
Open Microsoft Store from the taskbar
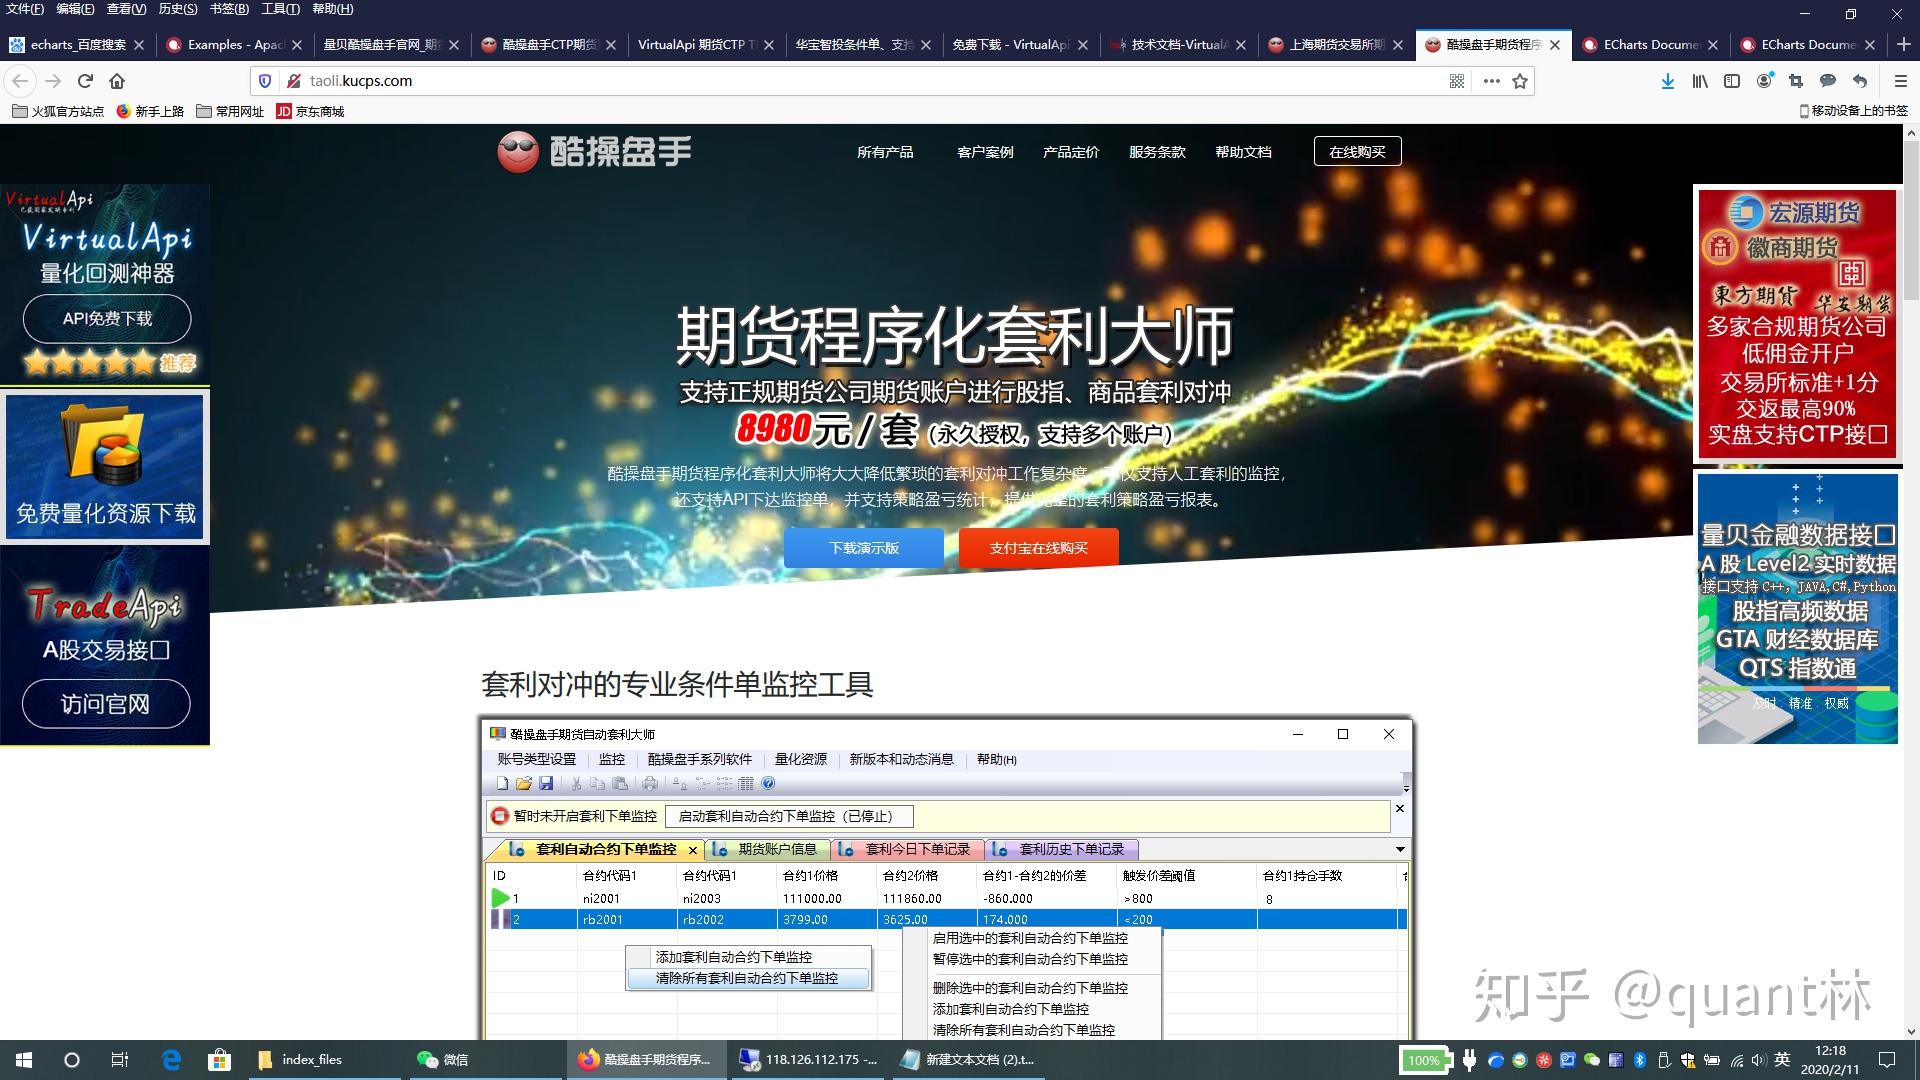(x=219, y=1060)
